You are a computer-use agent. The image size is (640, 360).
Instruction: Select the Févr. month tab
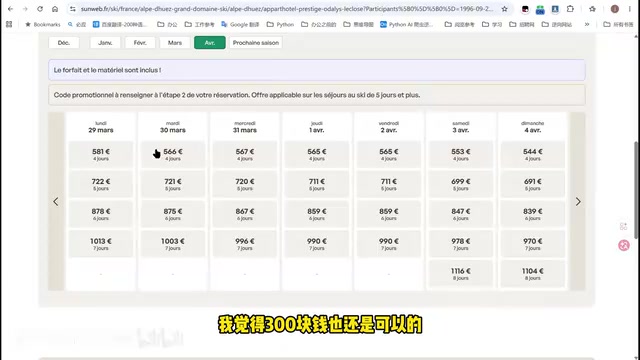pos(140,42)
